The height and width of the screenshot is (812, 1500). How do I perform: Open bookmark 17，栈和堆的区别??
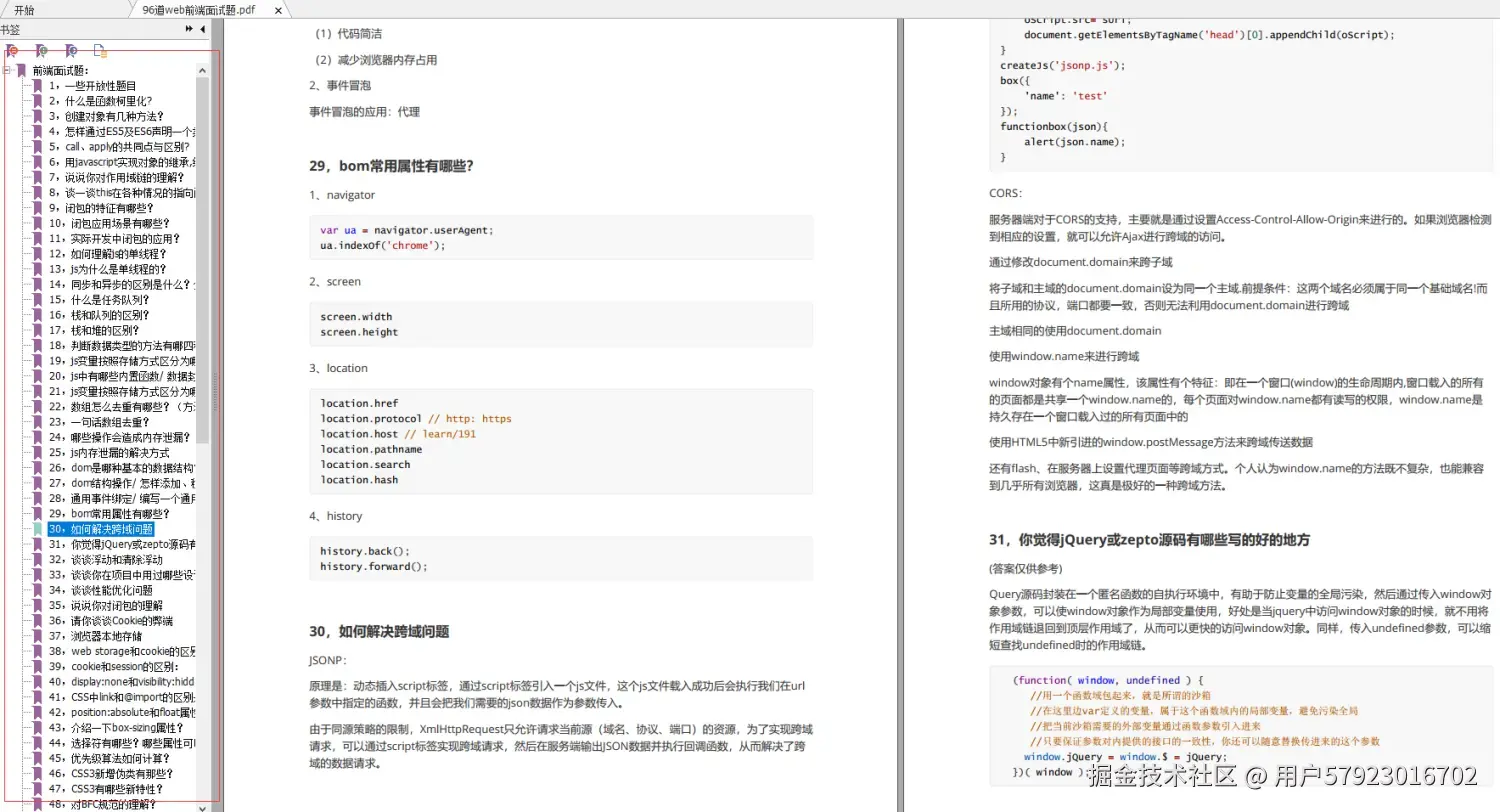click(x=93, y=330)
